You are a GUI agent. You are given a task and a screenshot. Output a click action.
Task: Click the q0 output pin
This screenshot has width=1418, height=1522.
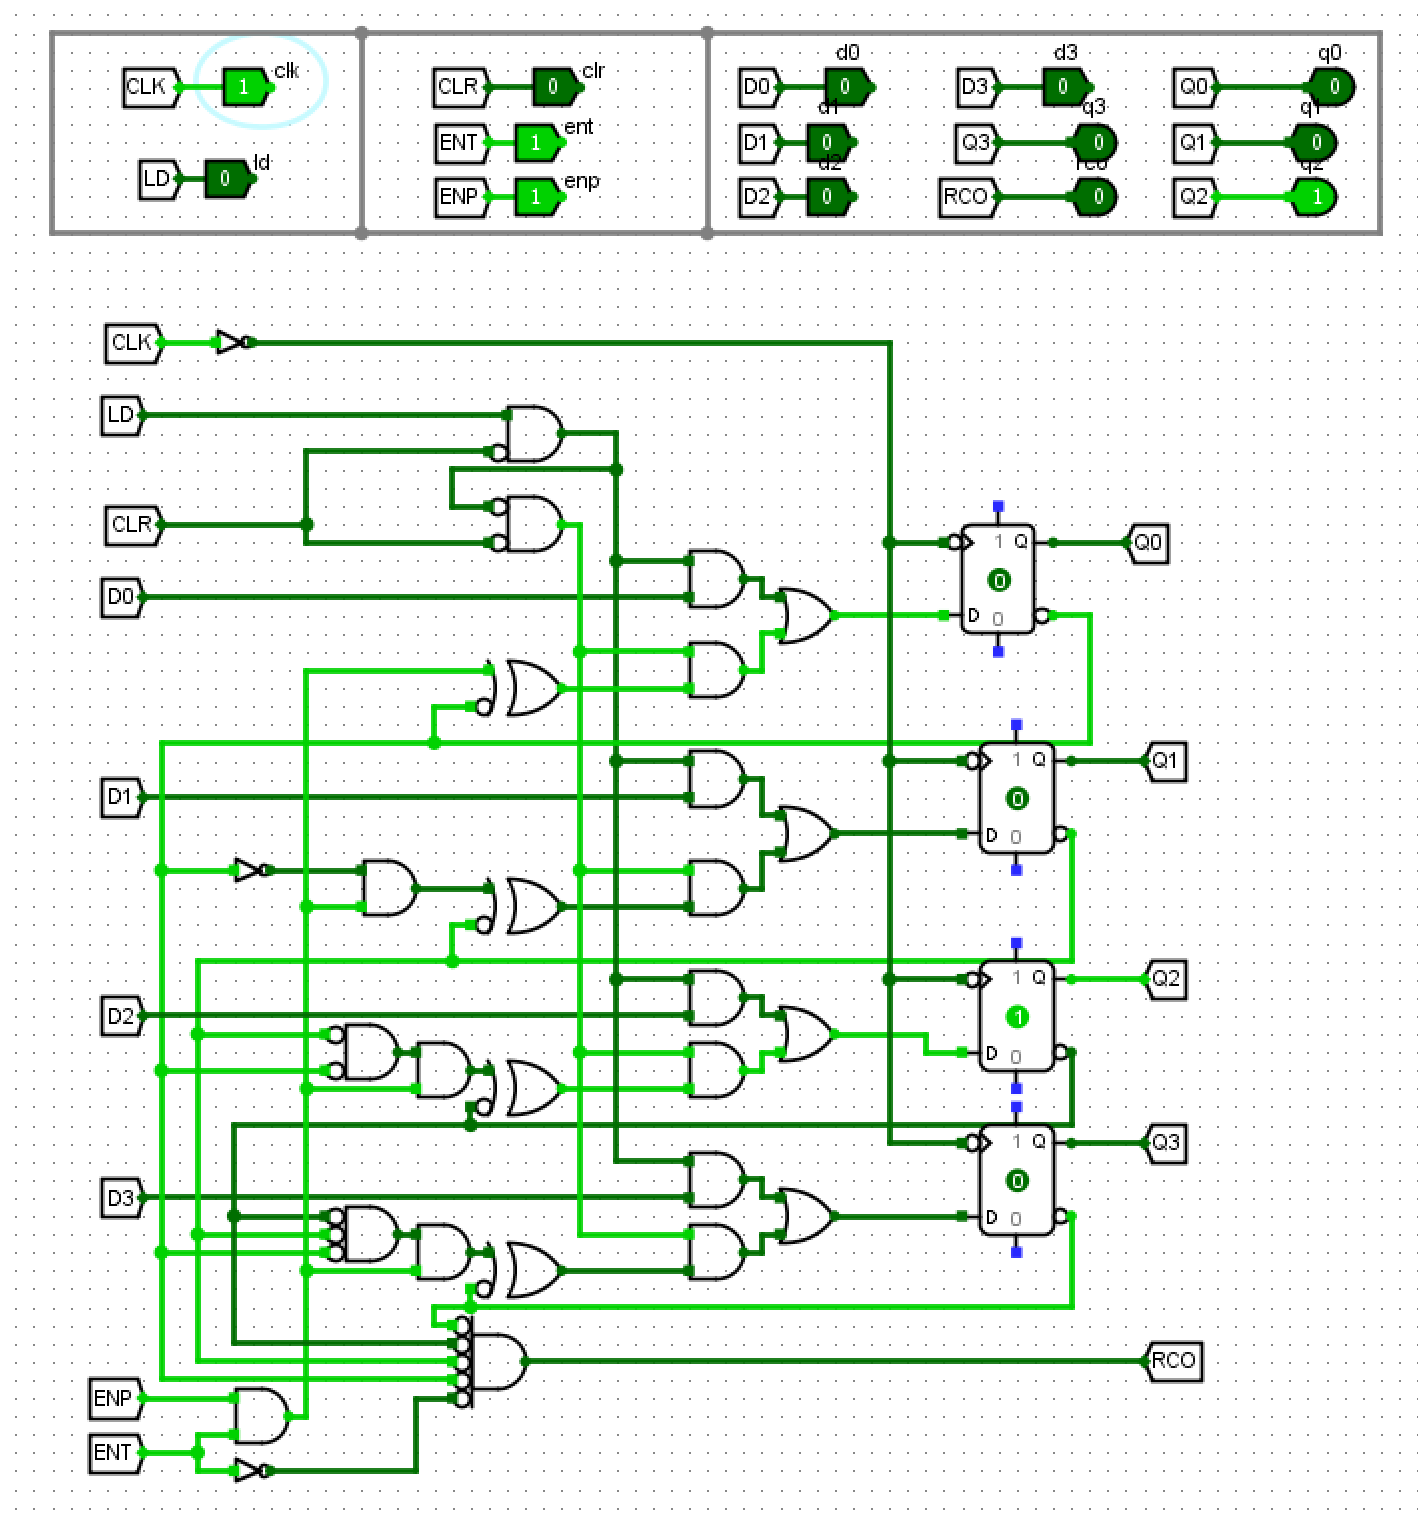tap(1332, 87)
